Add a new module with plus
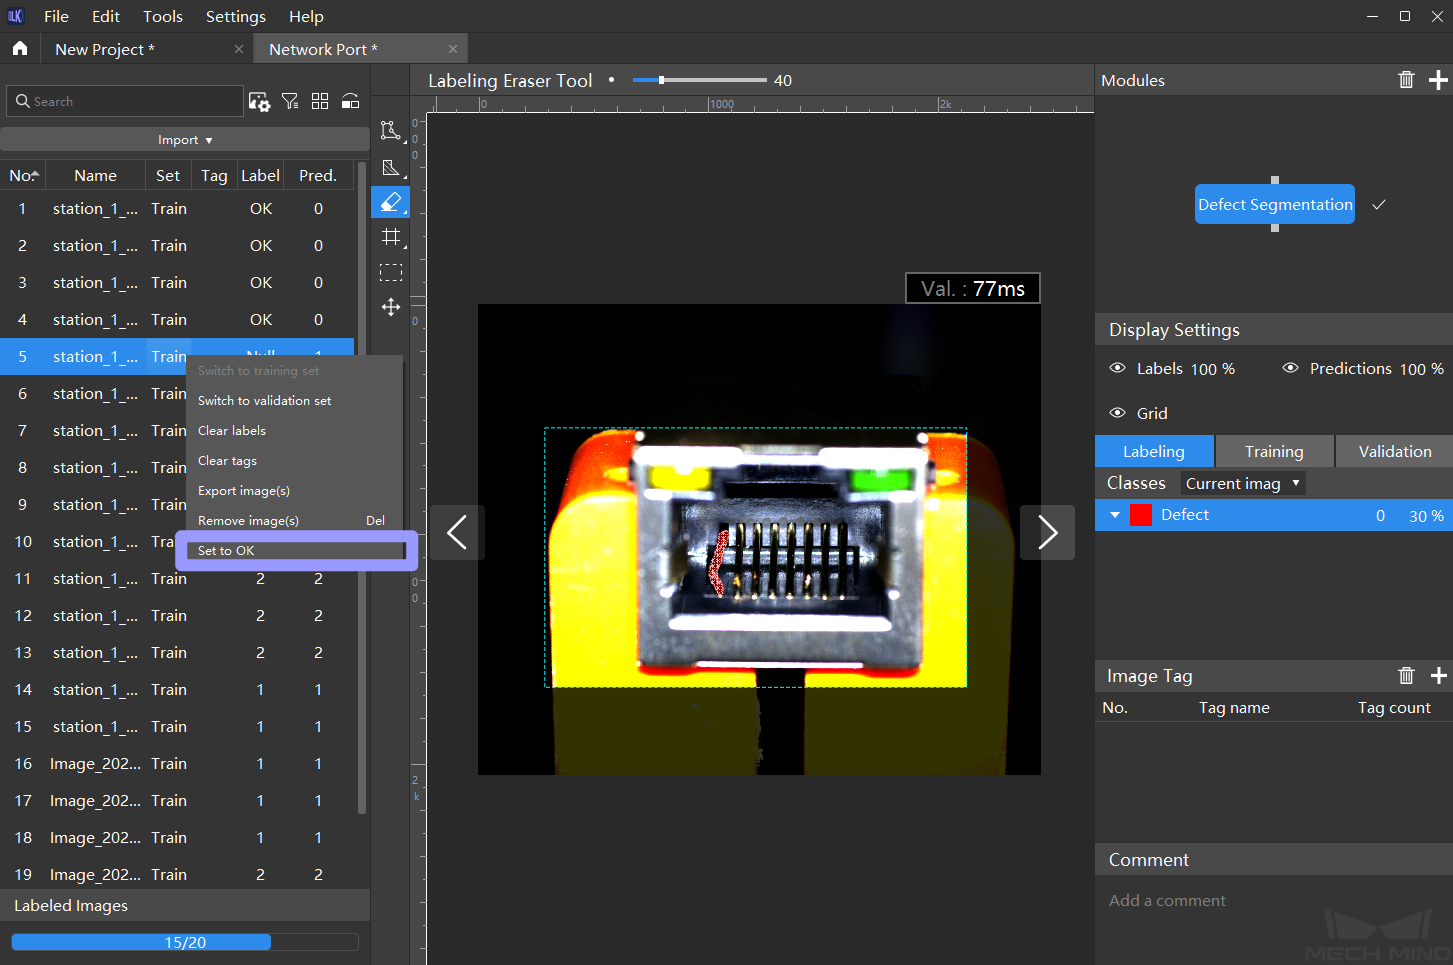The height and width of the screenshot is (965, 1453). click(x=1438, y=80)
